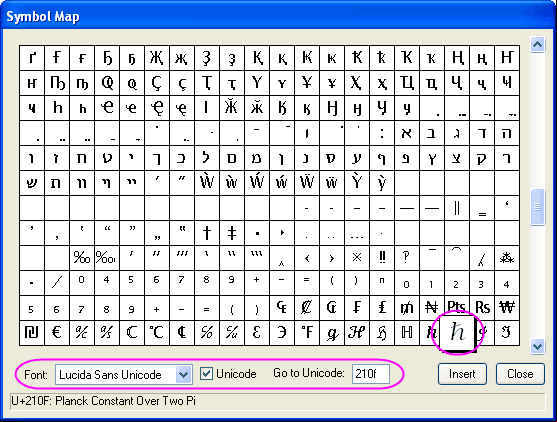Choose the dagger symbol in grid
Image resolution: width=557 pixels, height=422 pixels.
click(207, 233)
